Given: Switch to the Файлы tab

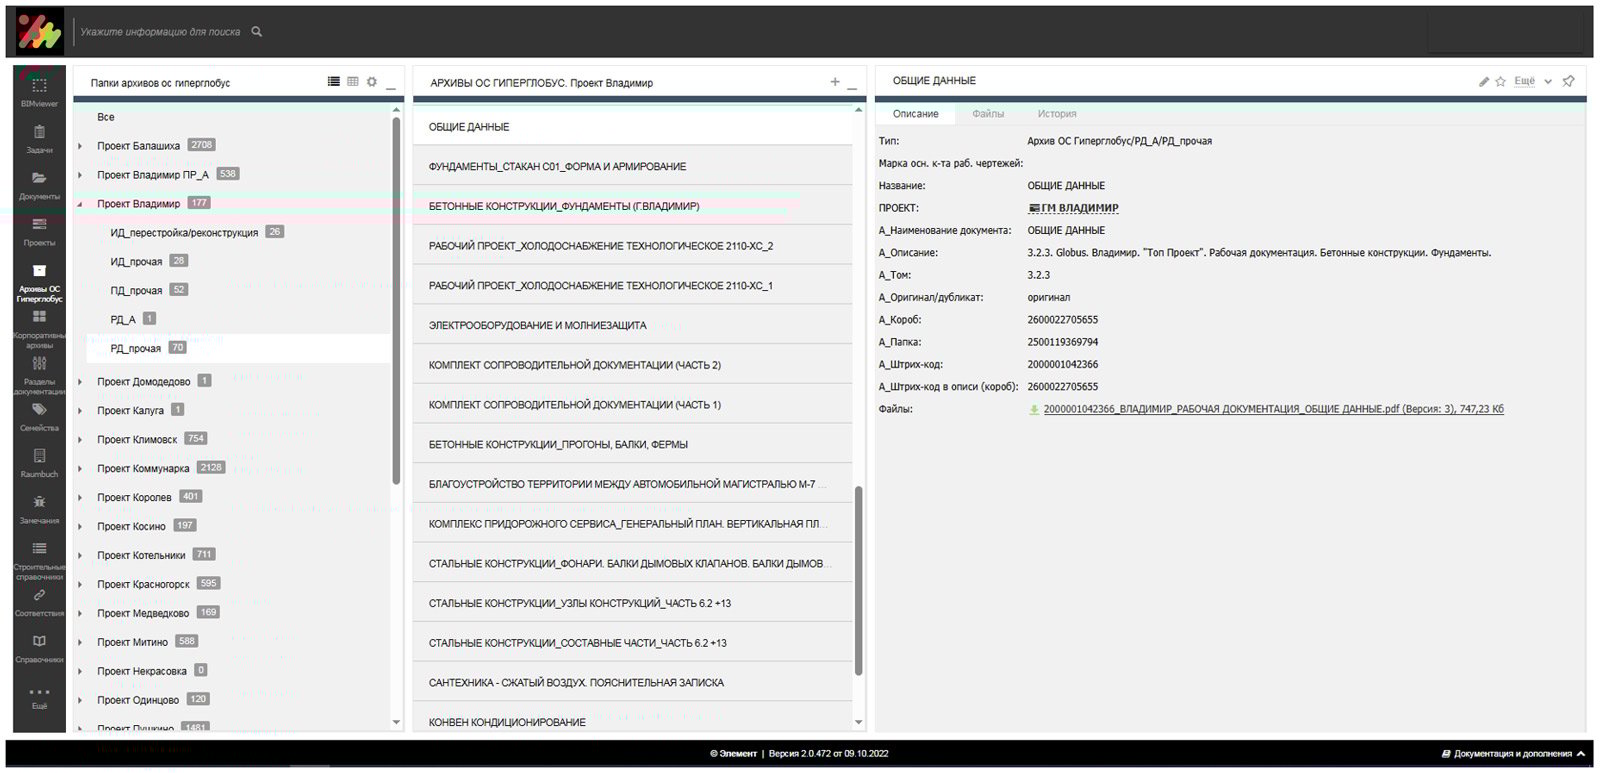Looking at the screenshot, I should 988,114.
